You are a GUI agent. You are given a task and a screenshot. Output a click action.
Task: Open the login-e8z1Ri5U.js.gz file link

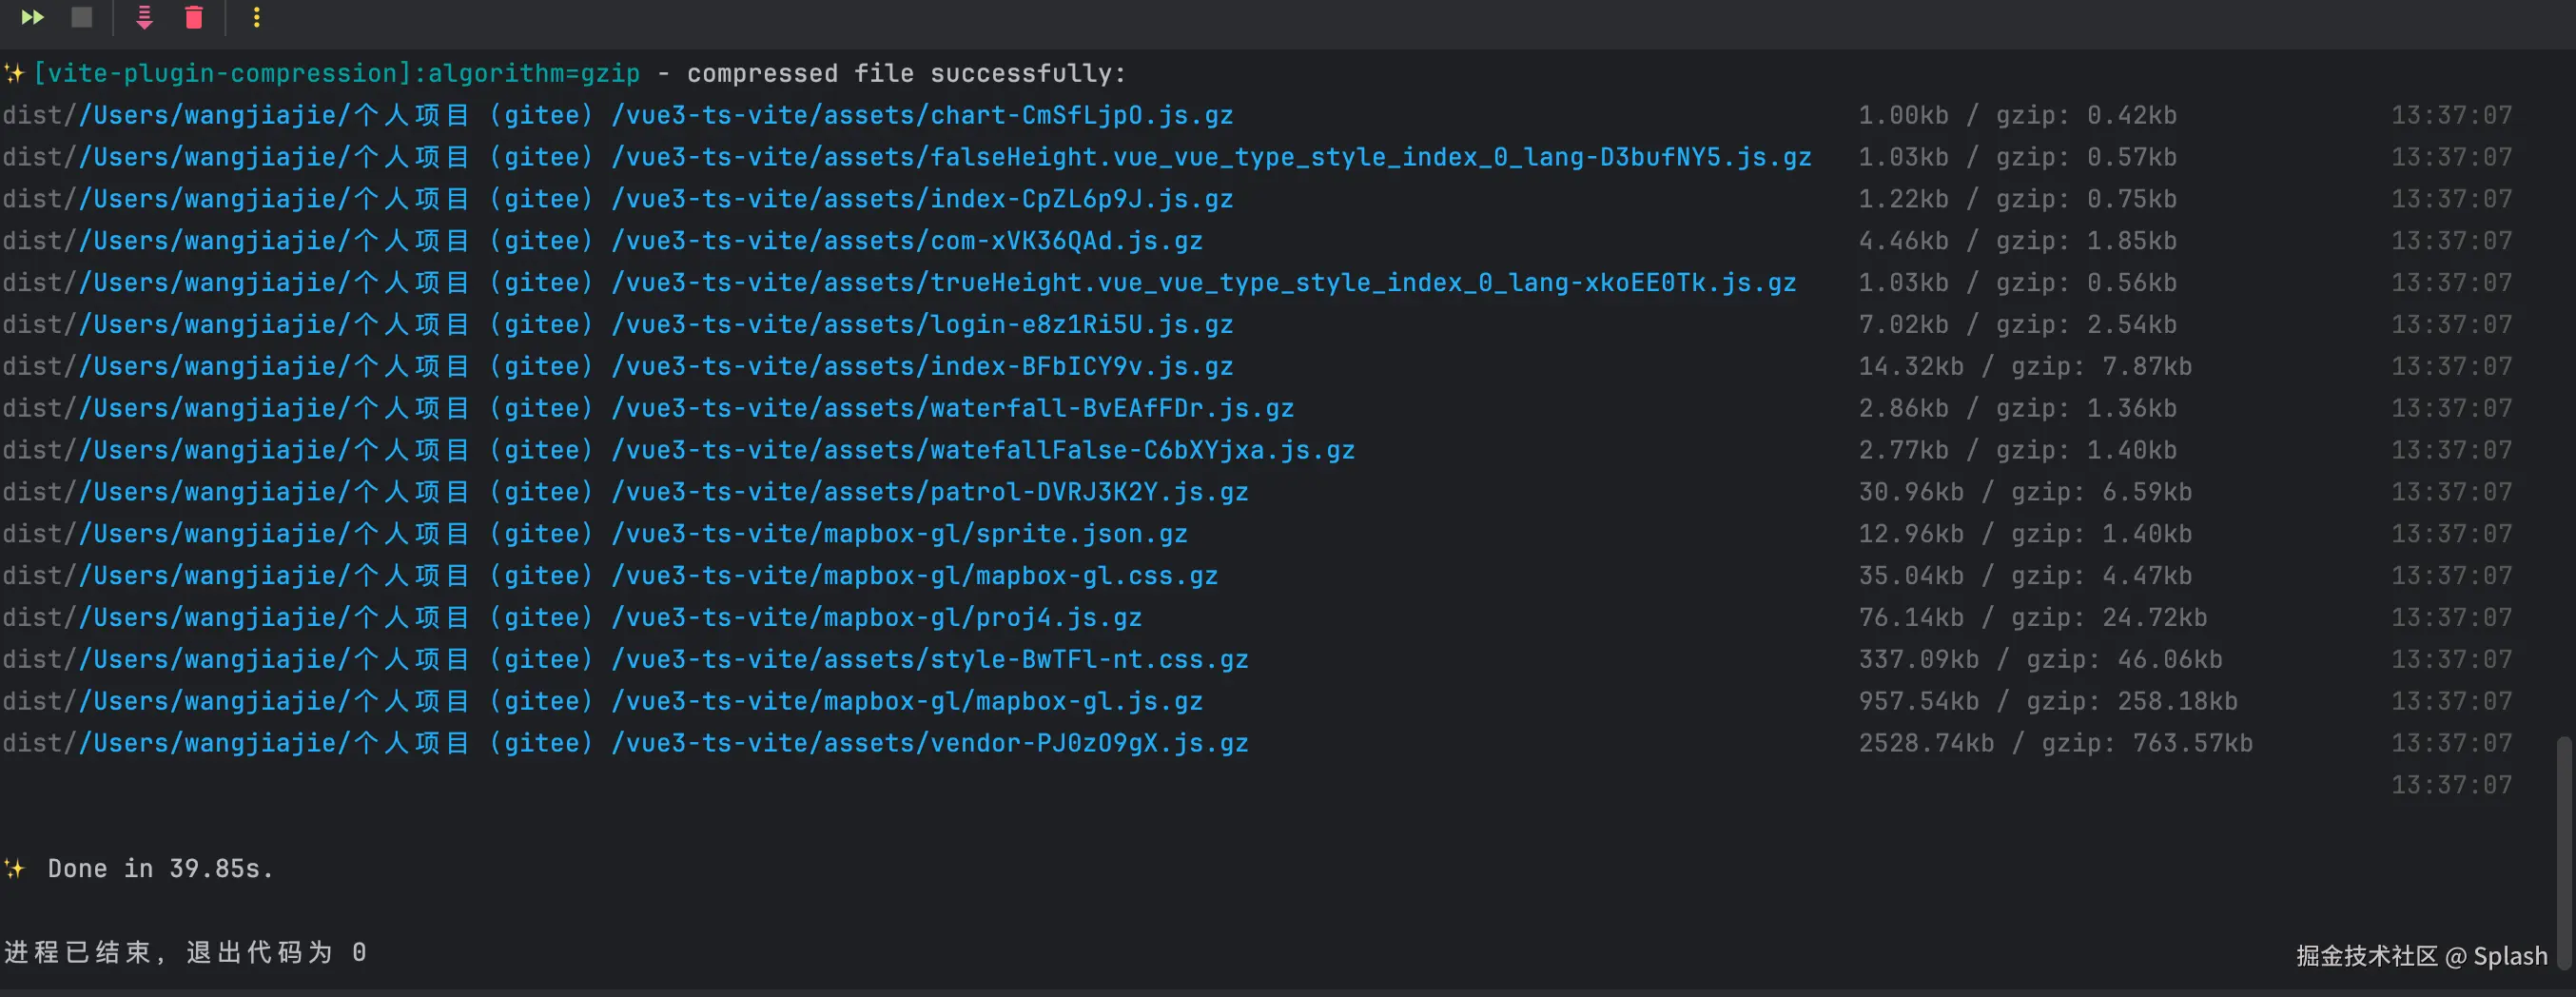pos(656,325)
